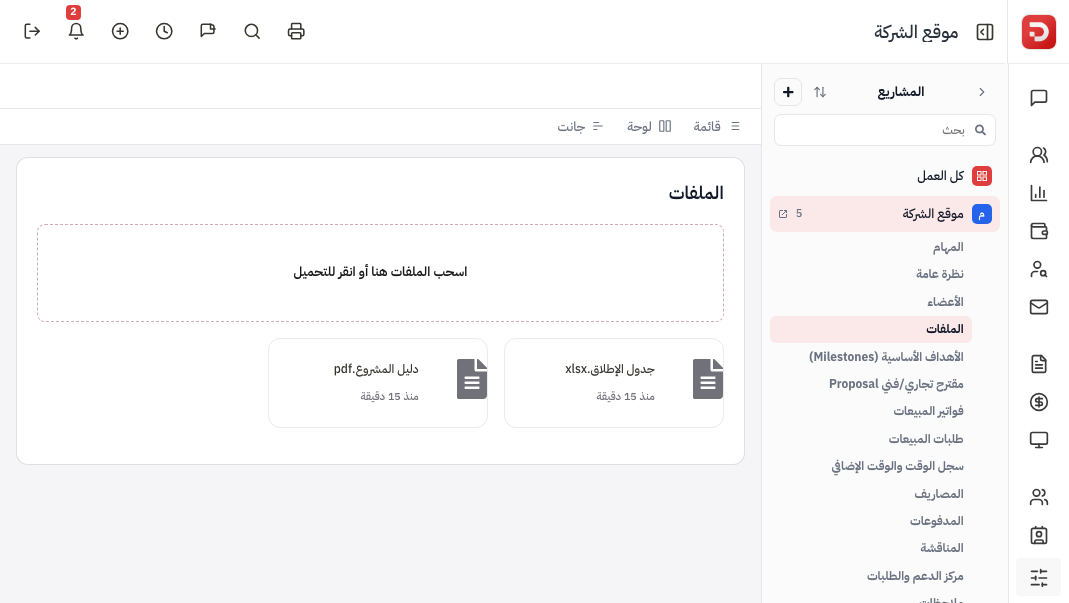
Task: Open الملفات section in sidebar
Action: pyautogui.click(x=871, y=329)
